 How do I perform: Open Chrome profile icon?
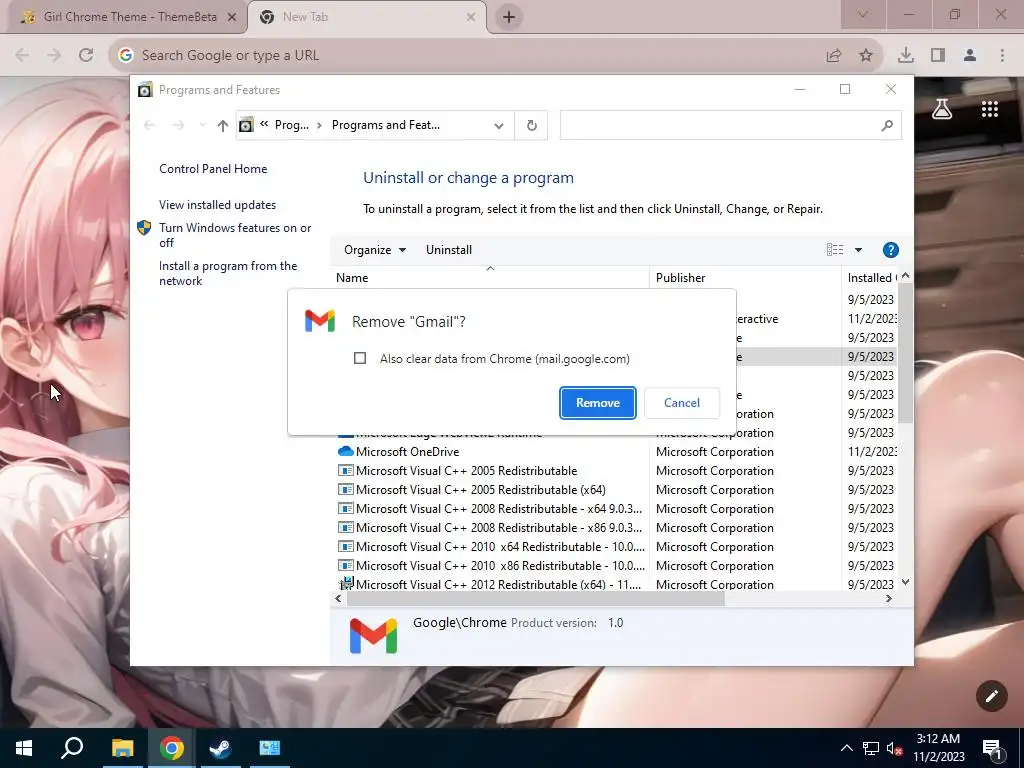tap(970, 56)
